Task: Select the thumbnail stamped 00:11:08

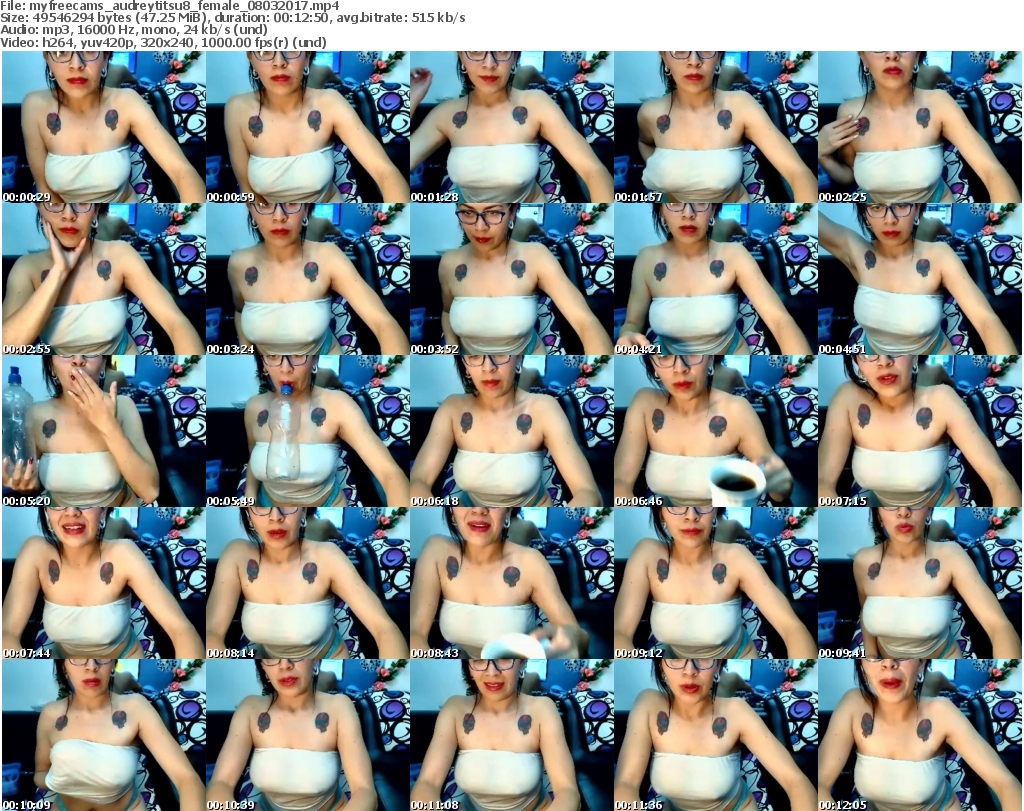Action: pos(511,735)
